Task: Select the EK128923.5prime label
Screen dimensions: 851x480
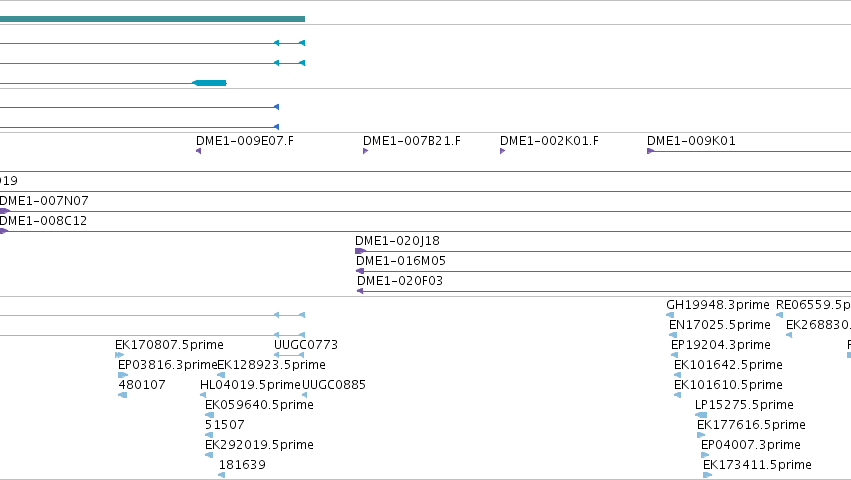Action: pyautogui.click(x=271, y=365)
